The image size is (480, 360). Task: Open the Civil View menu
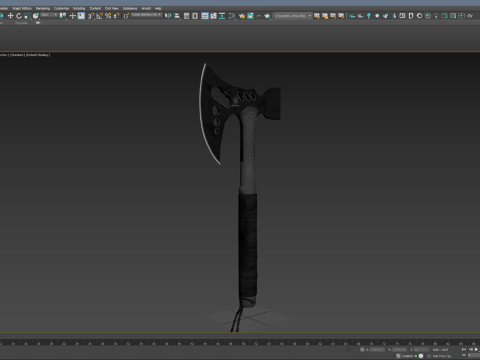point(112,8)
